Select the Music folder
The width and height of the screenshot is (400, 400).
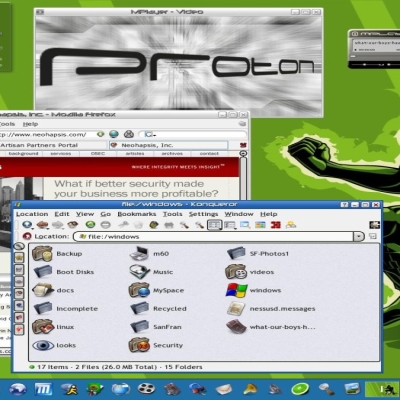point(151,272)
